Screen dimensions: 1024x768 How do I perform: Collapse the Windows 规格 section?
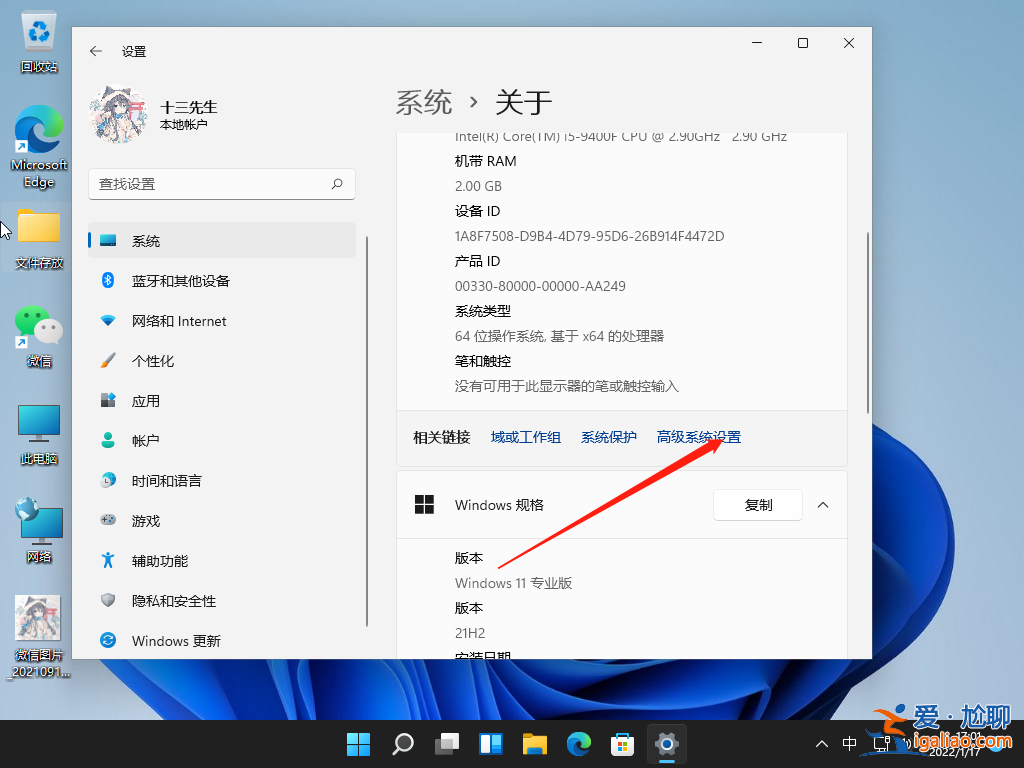pos(822,505)
